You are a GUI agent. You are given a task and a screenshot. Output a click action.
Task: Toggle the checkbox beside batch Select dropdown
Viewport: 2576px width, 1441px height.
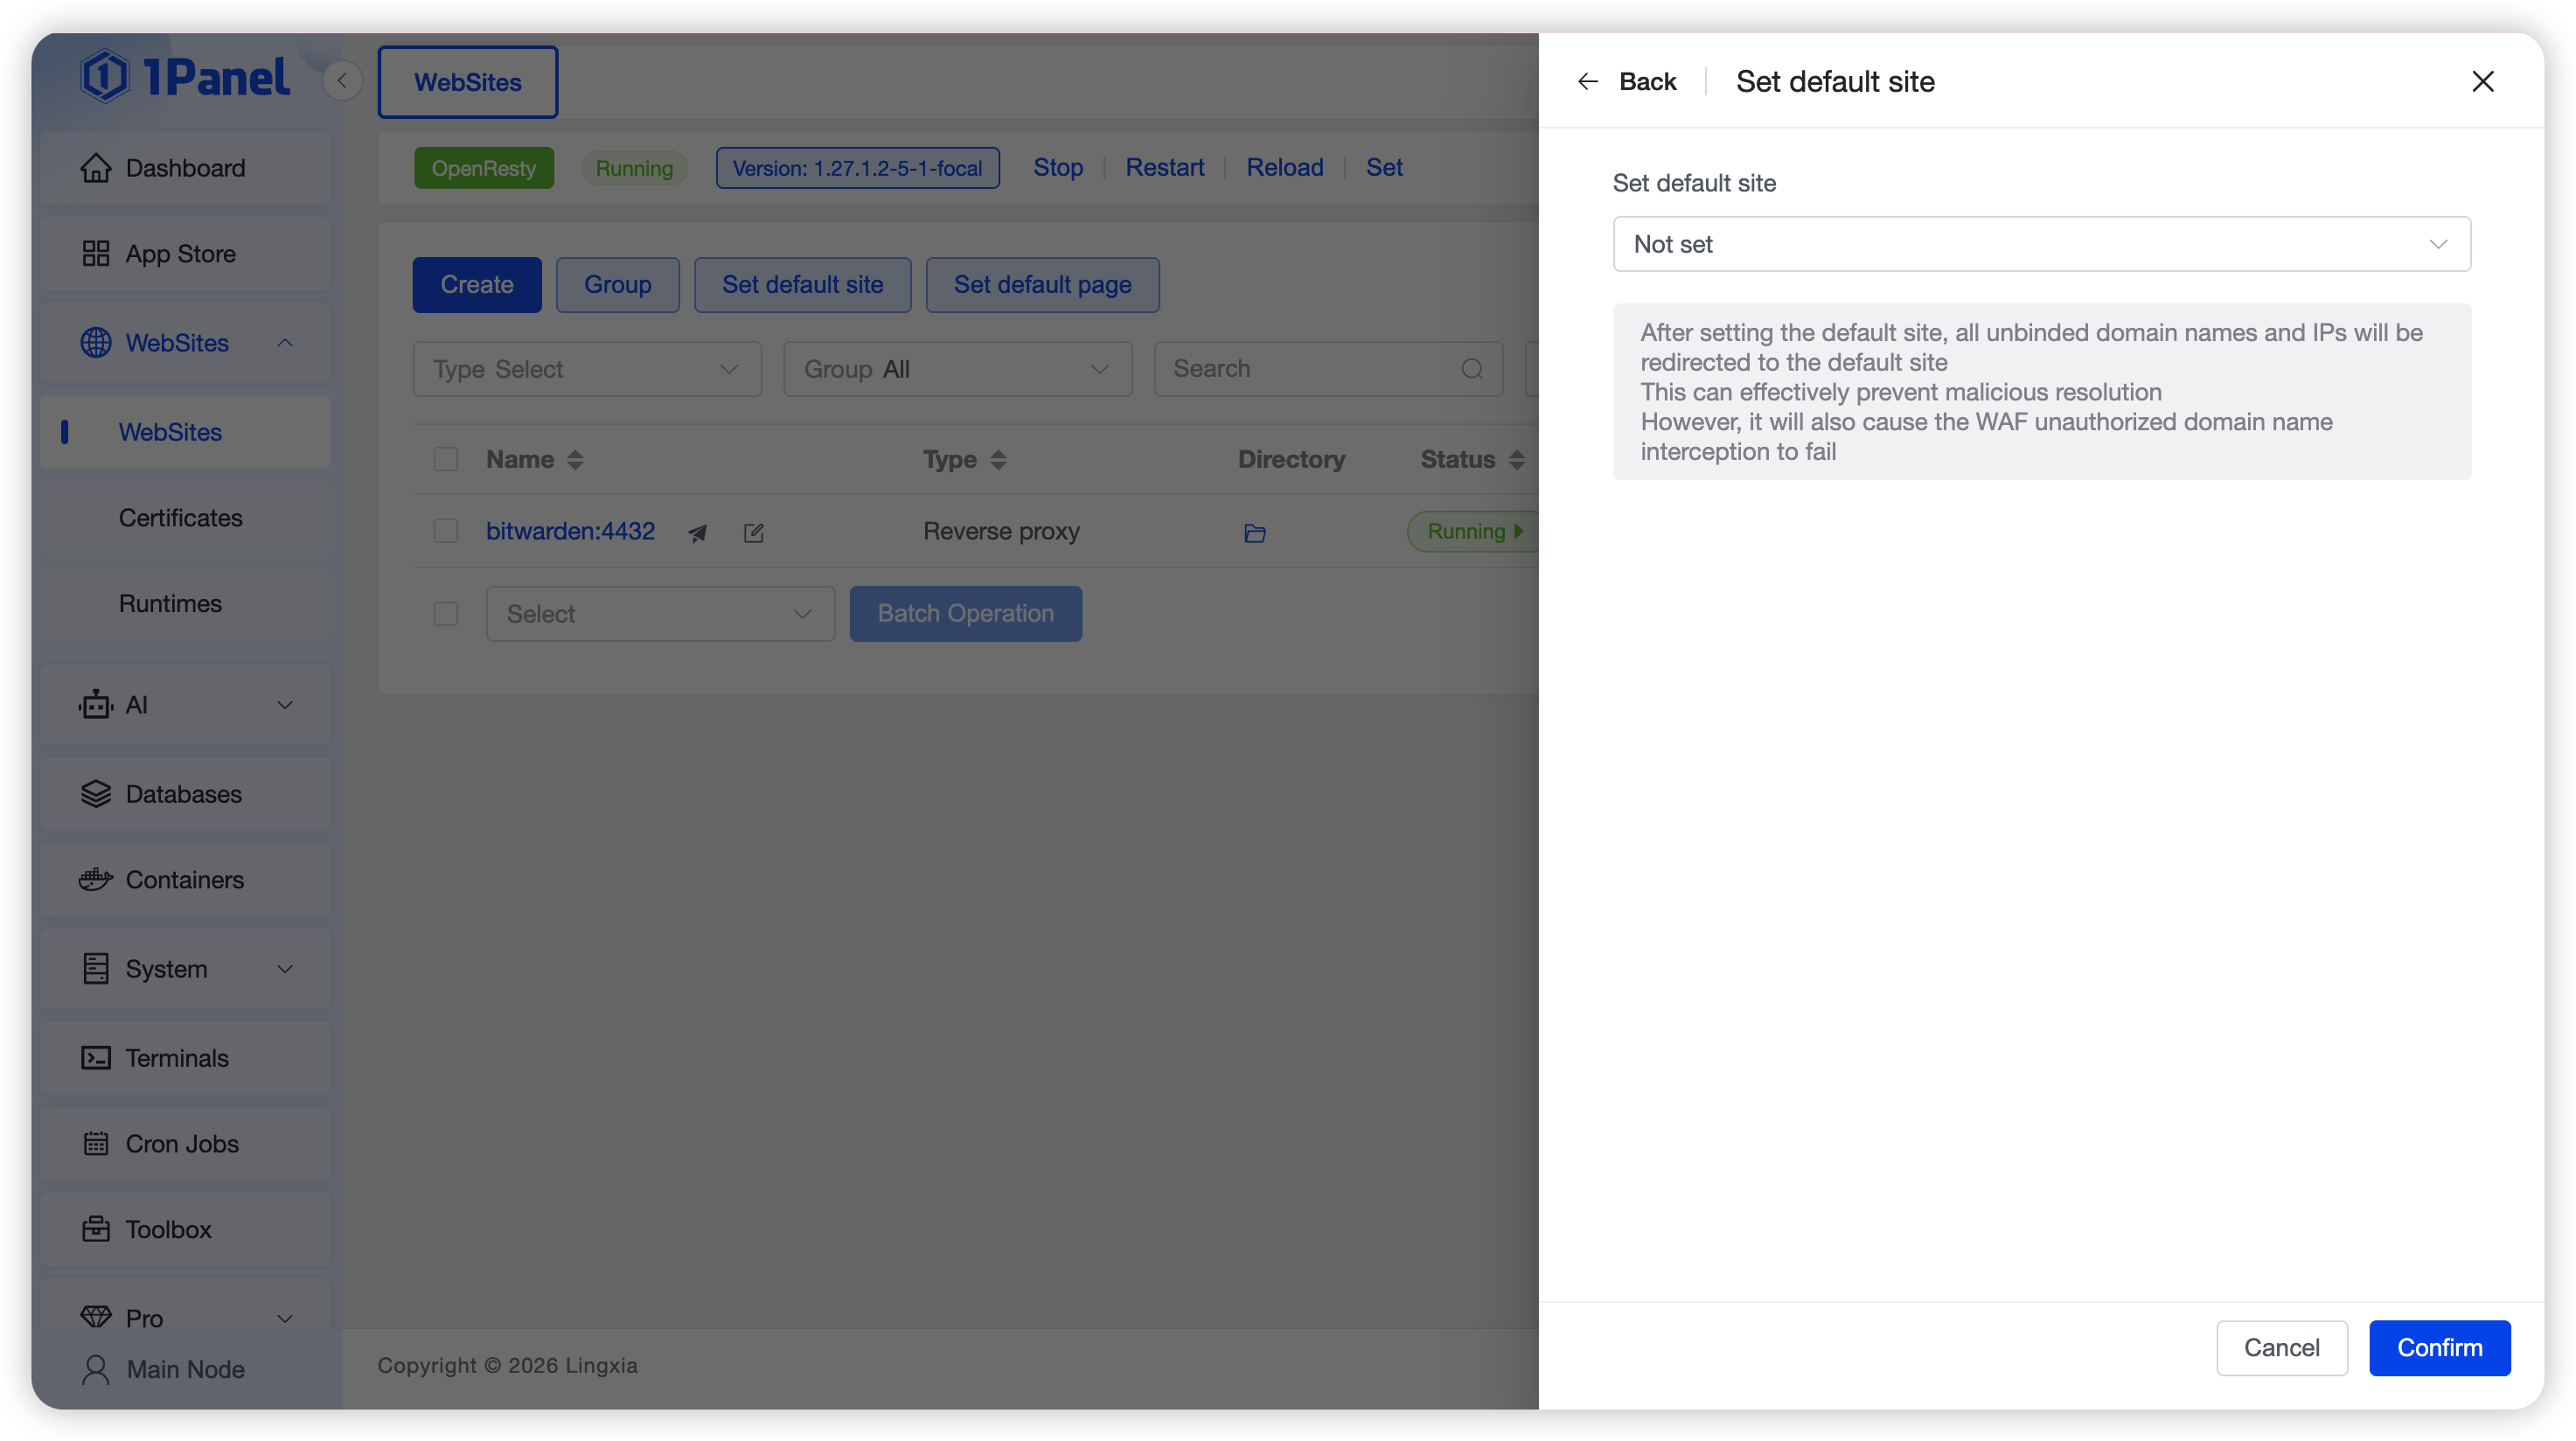446,614
